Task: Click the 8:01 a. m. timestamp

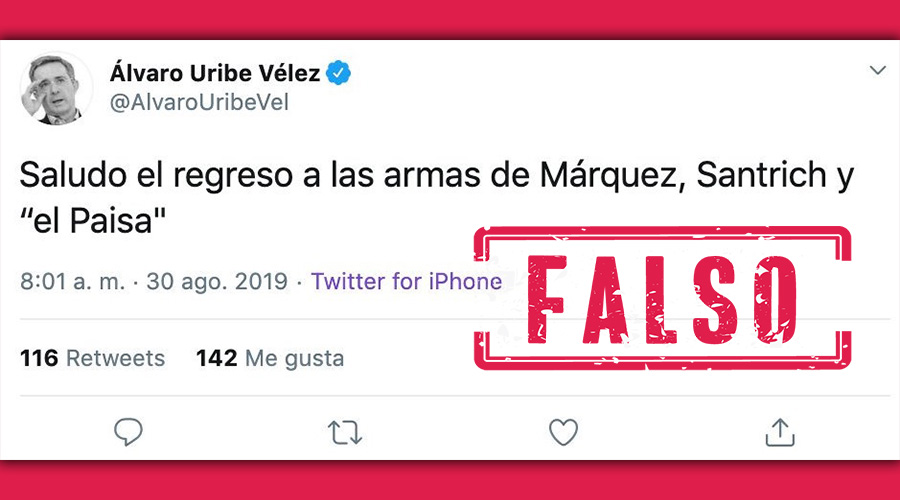Action: 72,281
